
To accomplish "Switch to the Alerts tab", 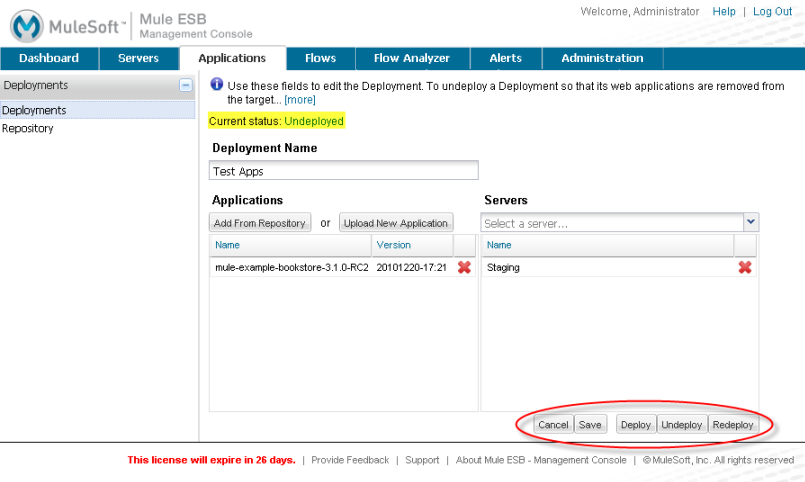I will [x=505, y=58].
